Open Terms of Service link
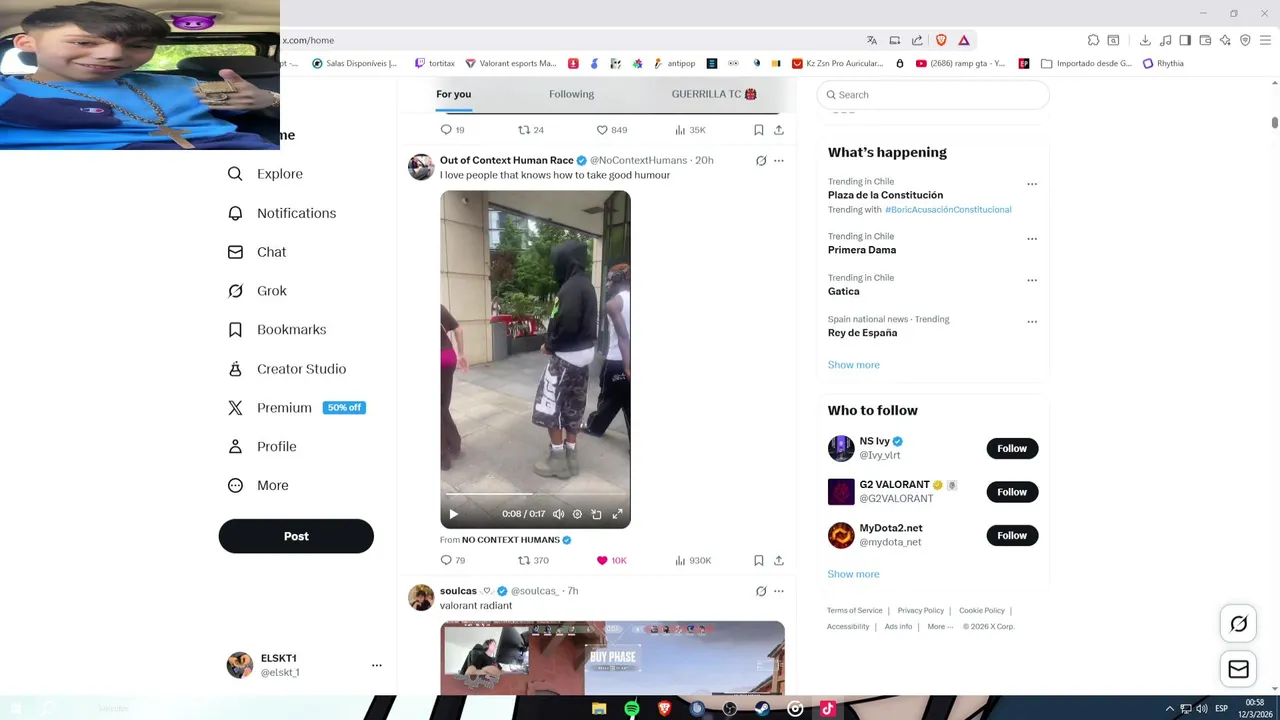 tap(854, 611)
